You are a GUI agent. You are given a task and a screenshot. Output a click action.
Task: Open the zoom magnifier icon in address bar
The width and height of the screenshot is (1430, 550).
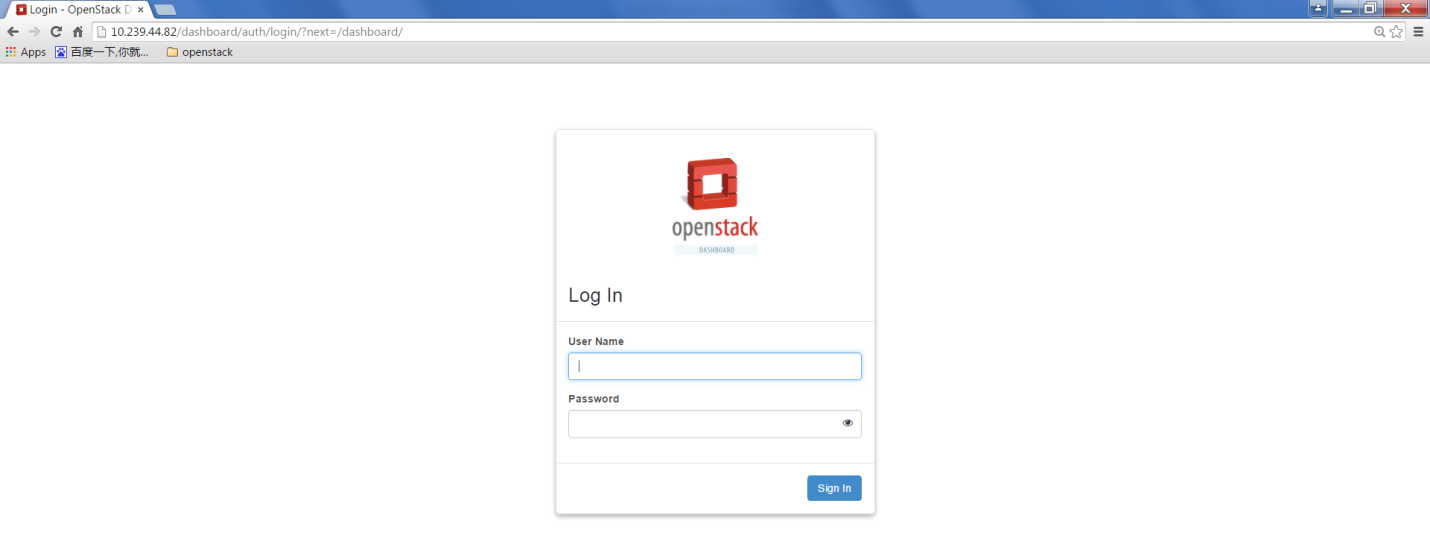1379,32
